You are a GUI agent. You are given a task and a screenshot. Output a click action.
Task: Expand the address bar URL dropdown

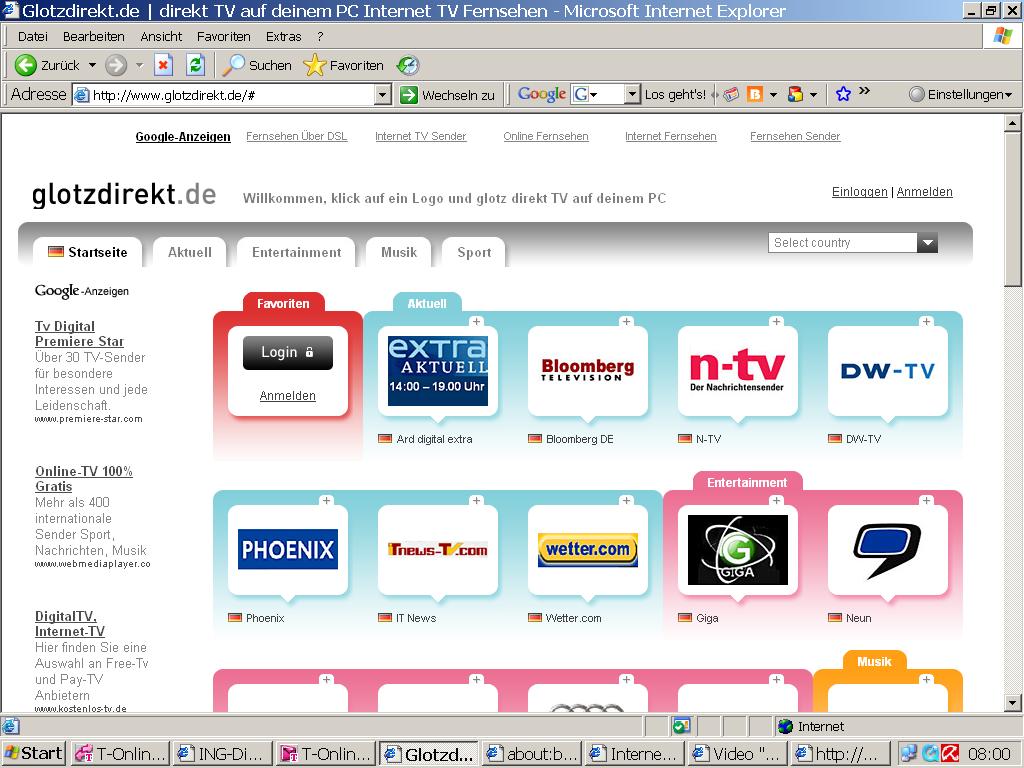click(383, 95)
